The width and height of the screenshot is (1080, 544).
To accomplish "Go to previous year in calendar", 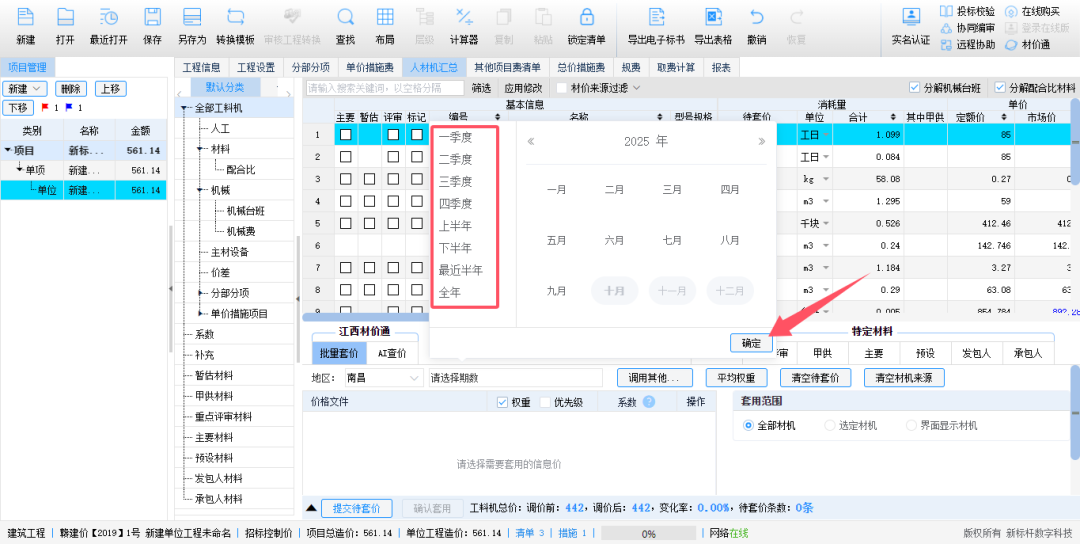I will pos(531,142).
